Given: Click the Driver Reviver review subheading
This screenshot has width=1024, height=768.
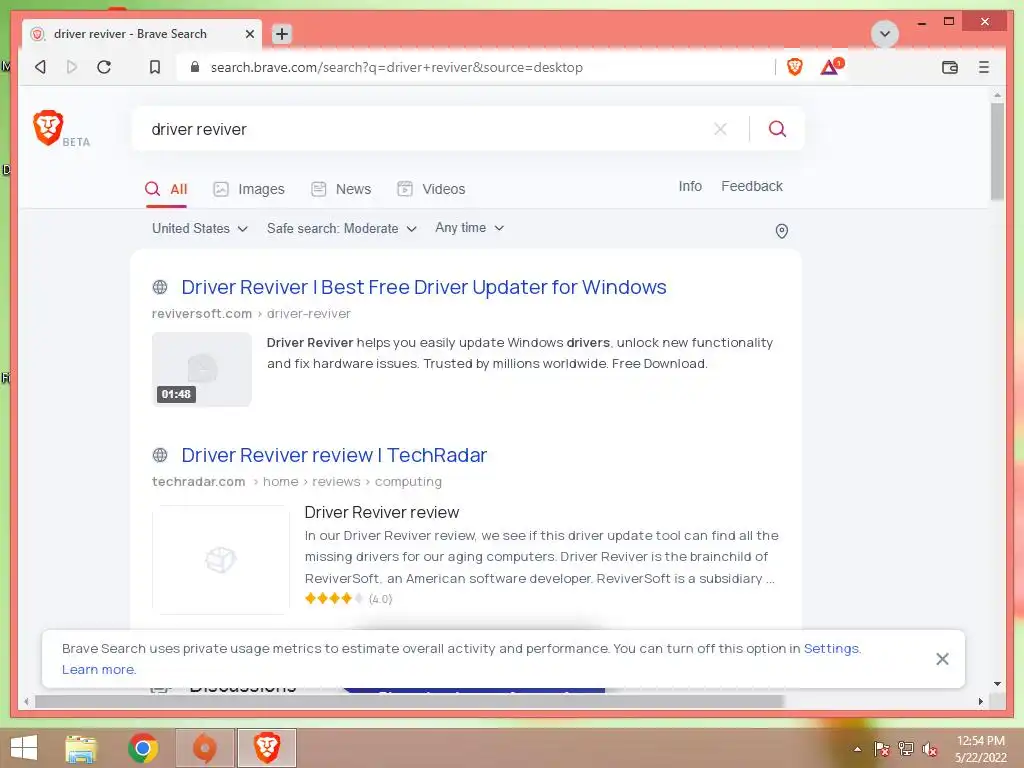Looking at the screenshot, I should tap(381, 512).
